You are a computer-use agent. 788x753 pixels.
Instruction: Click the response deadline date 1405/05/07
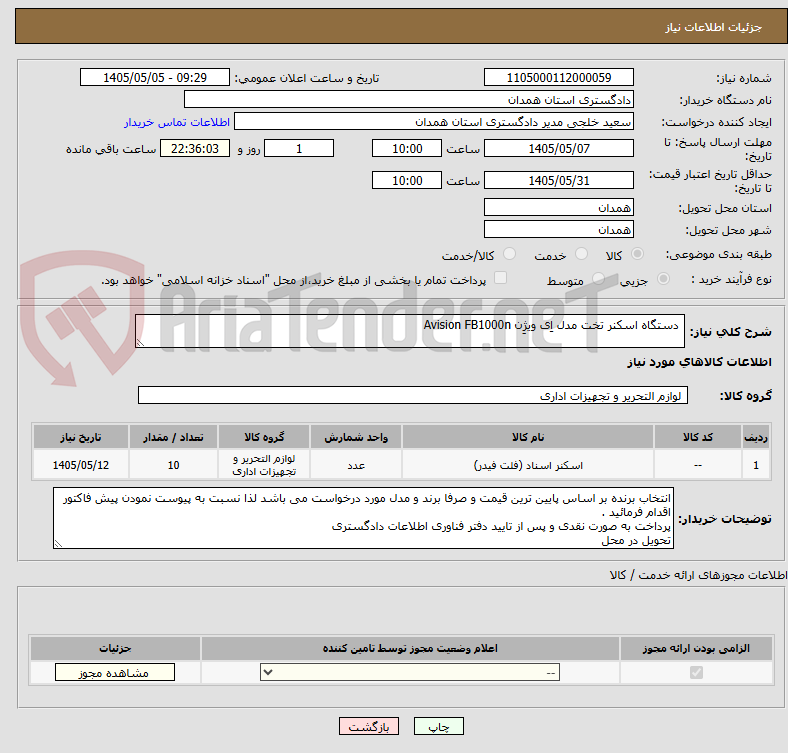point(558,148)
